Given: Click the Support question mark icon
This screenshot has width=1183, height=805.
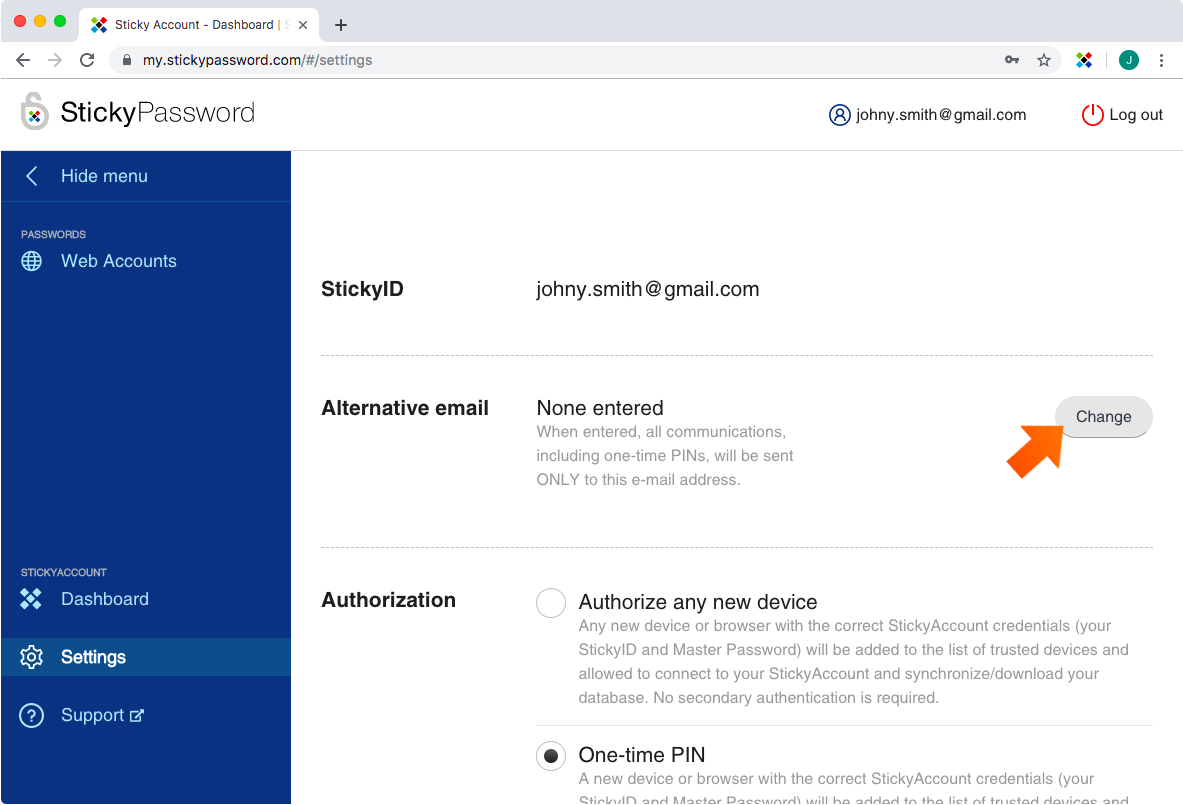Looking at the screenshot, I should pyautogui.click(x=32, y=715).
